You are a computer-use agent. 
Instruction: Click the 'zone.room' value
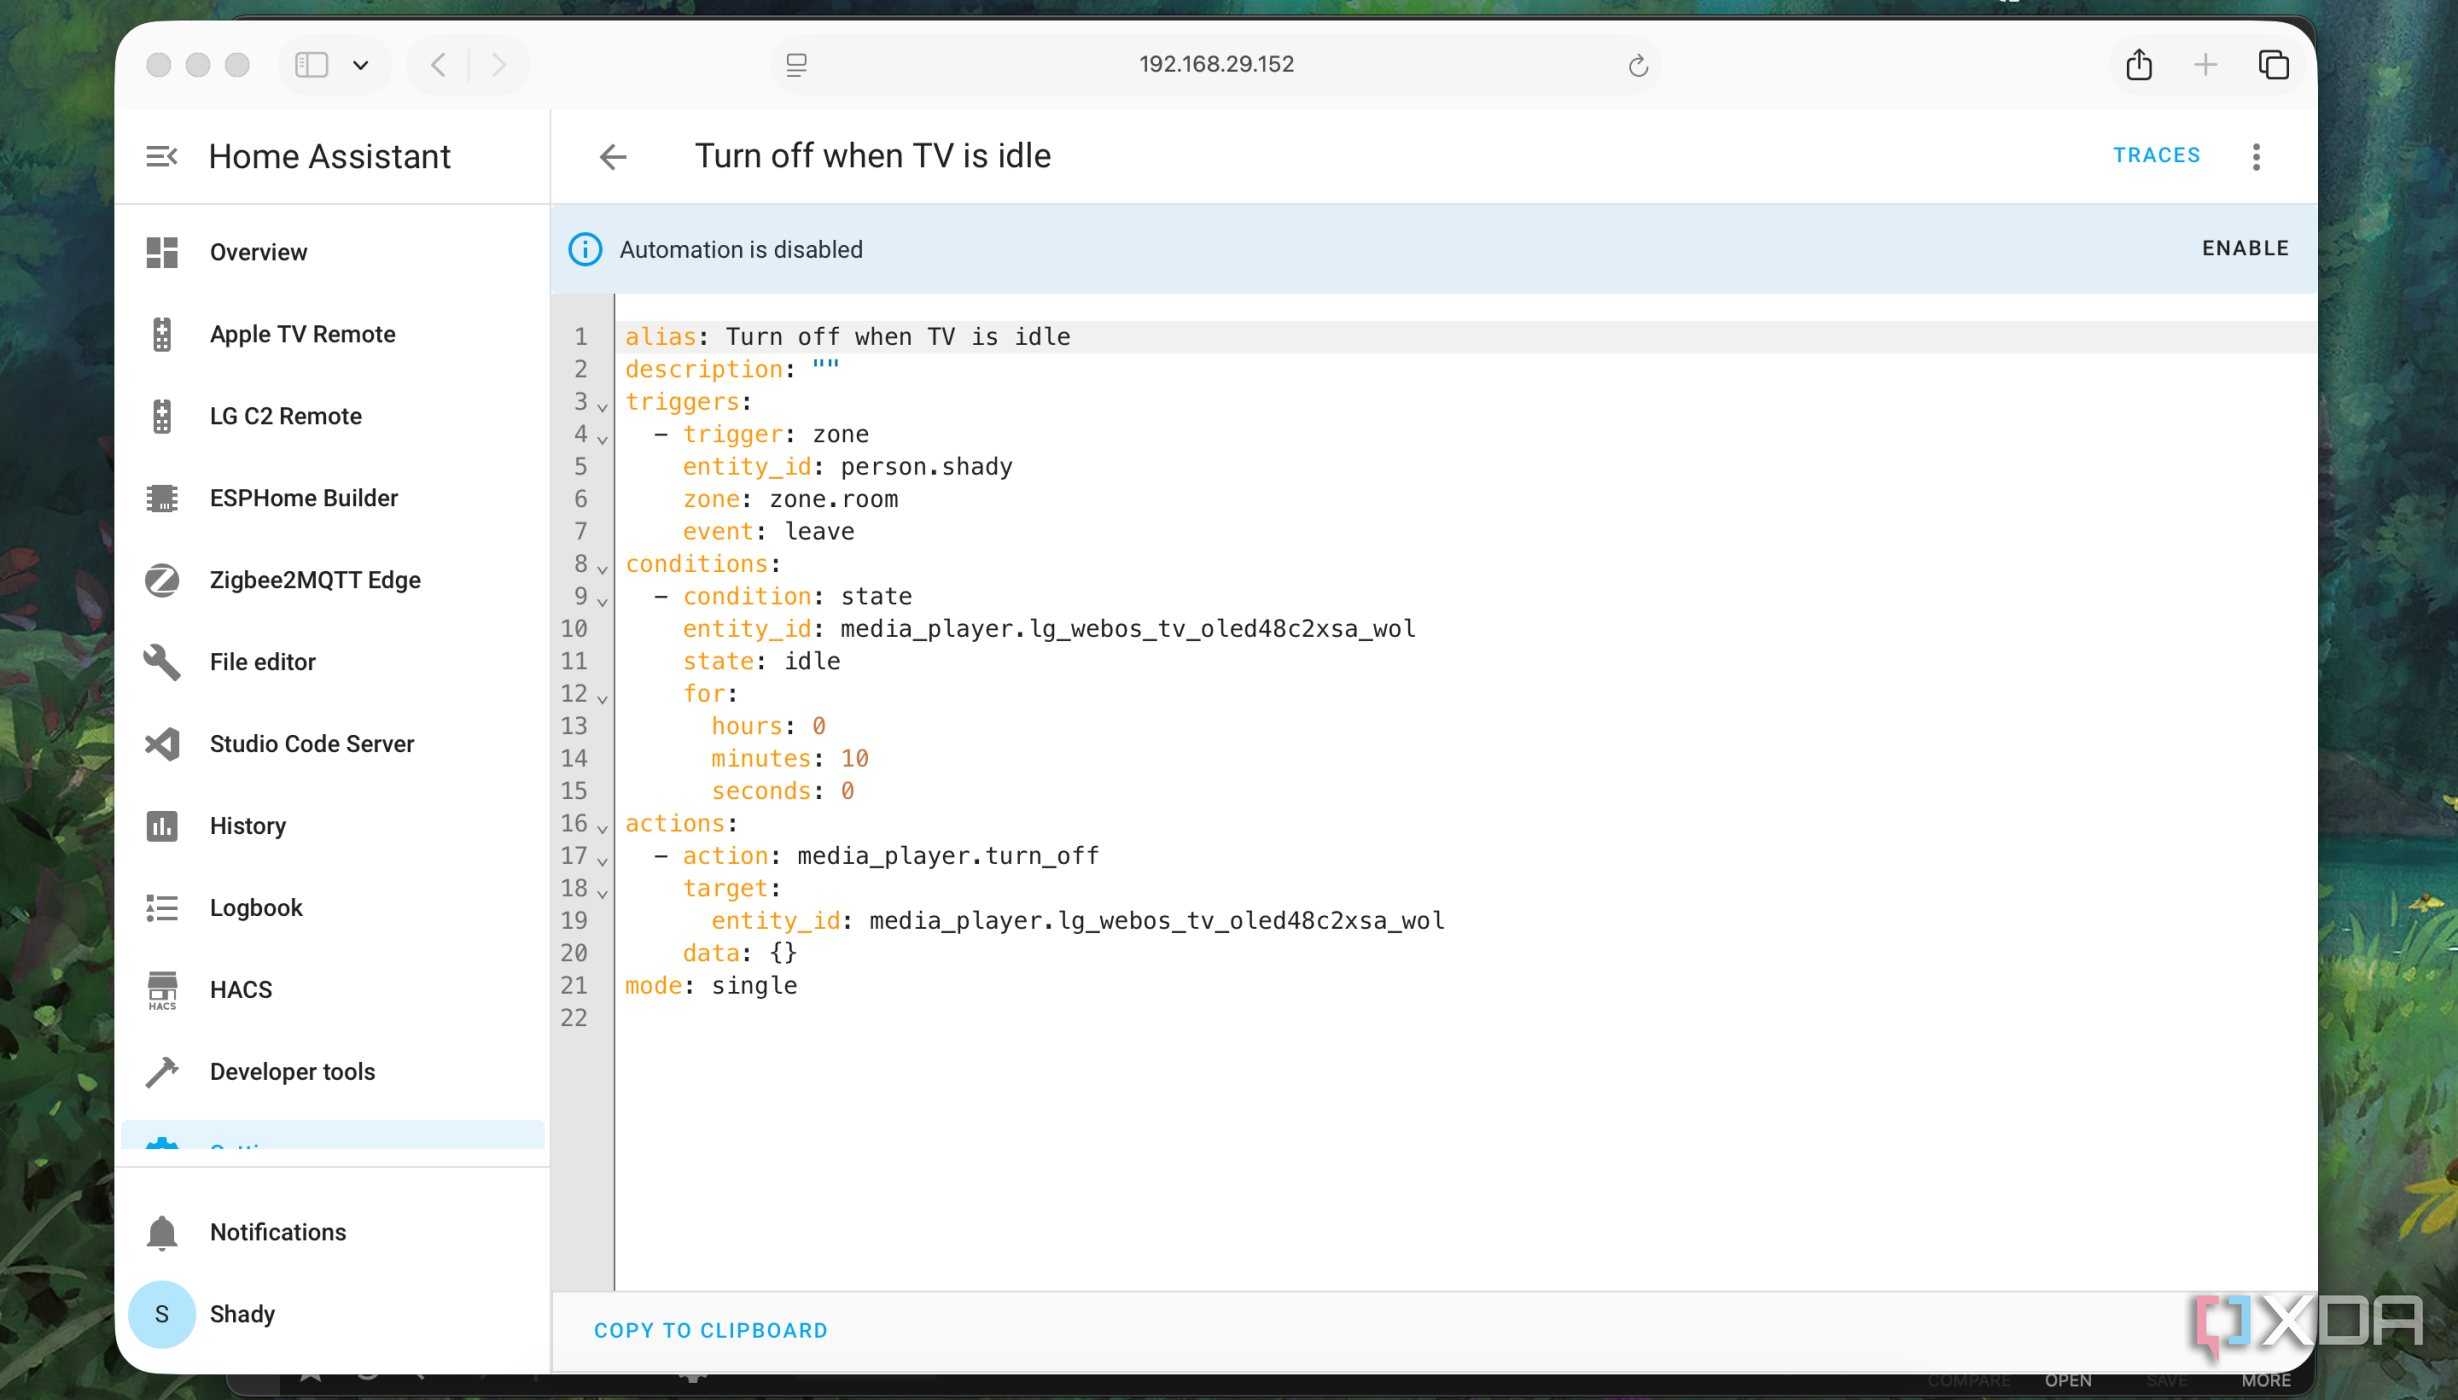tap(833, 499)
